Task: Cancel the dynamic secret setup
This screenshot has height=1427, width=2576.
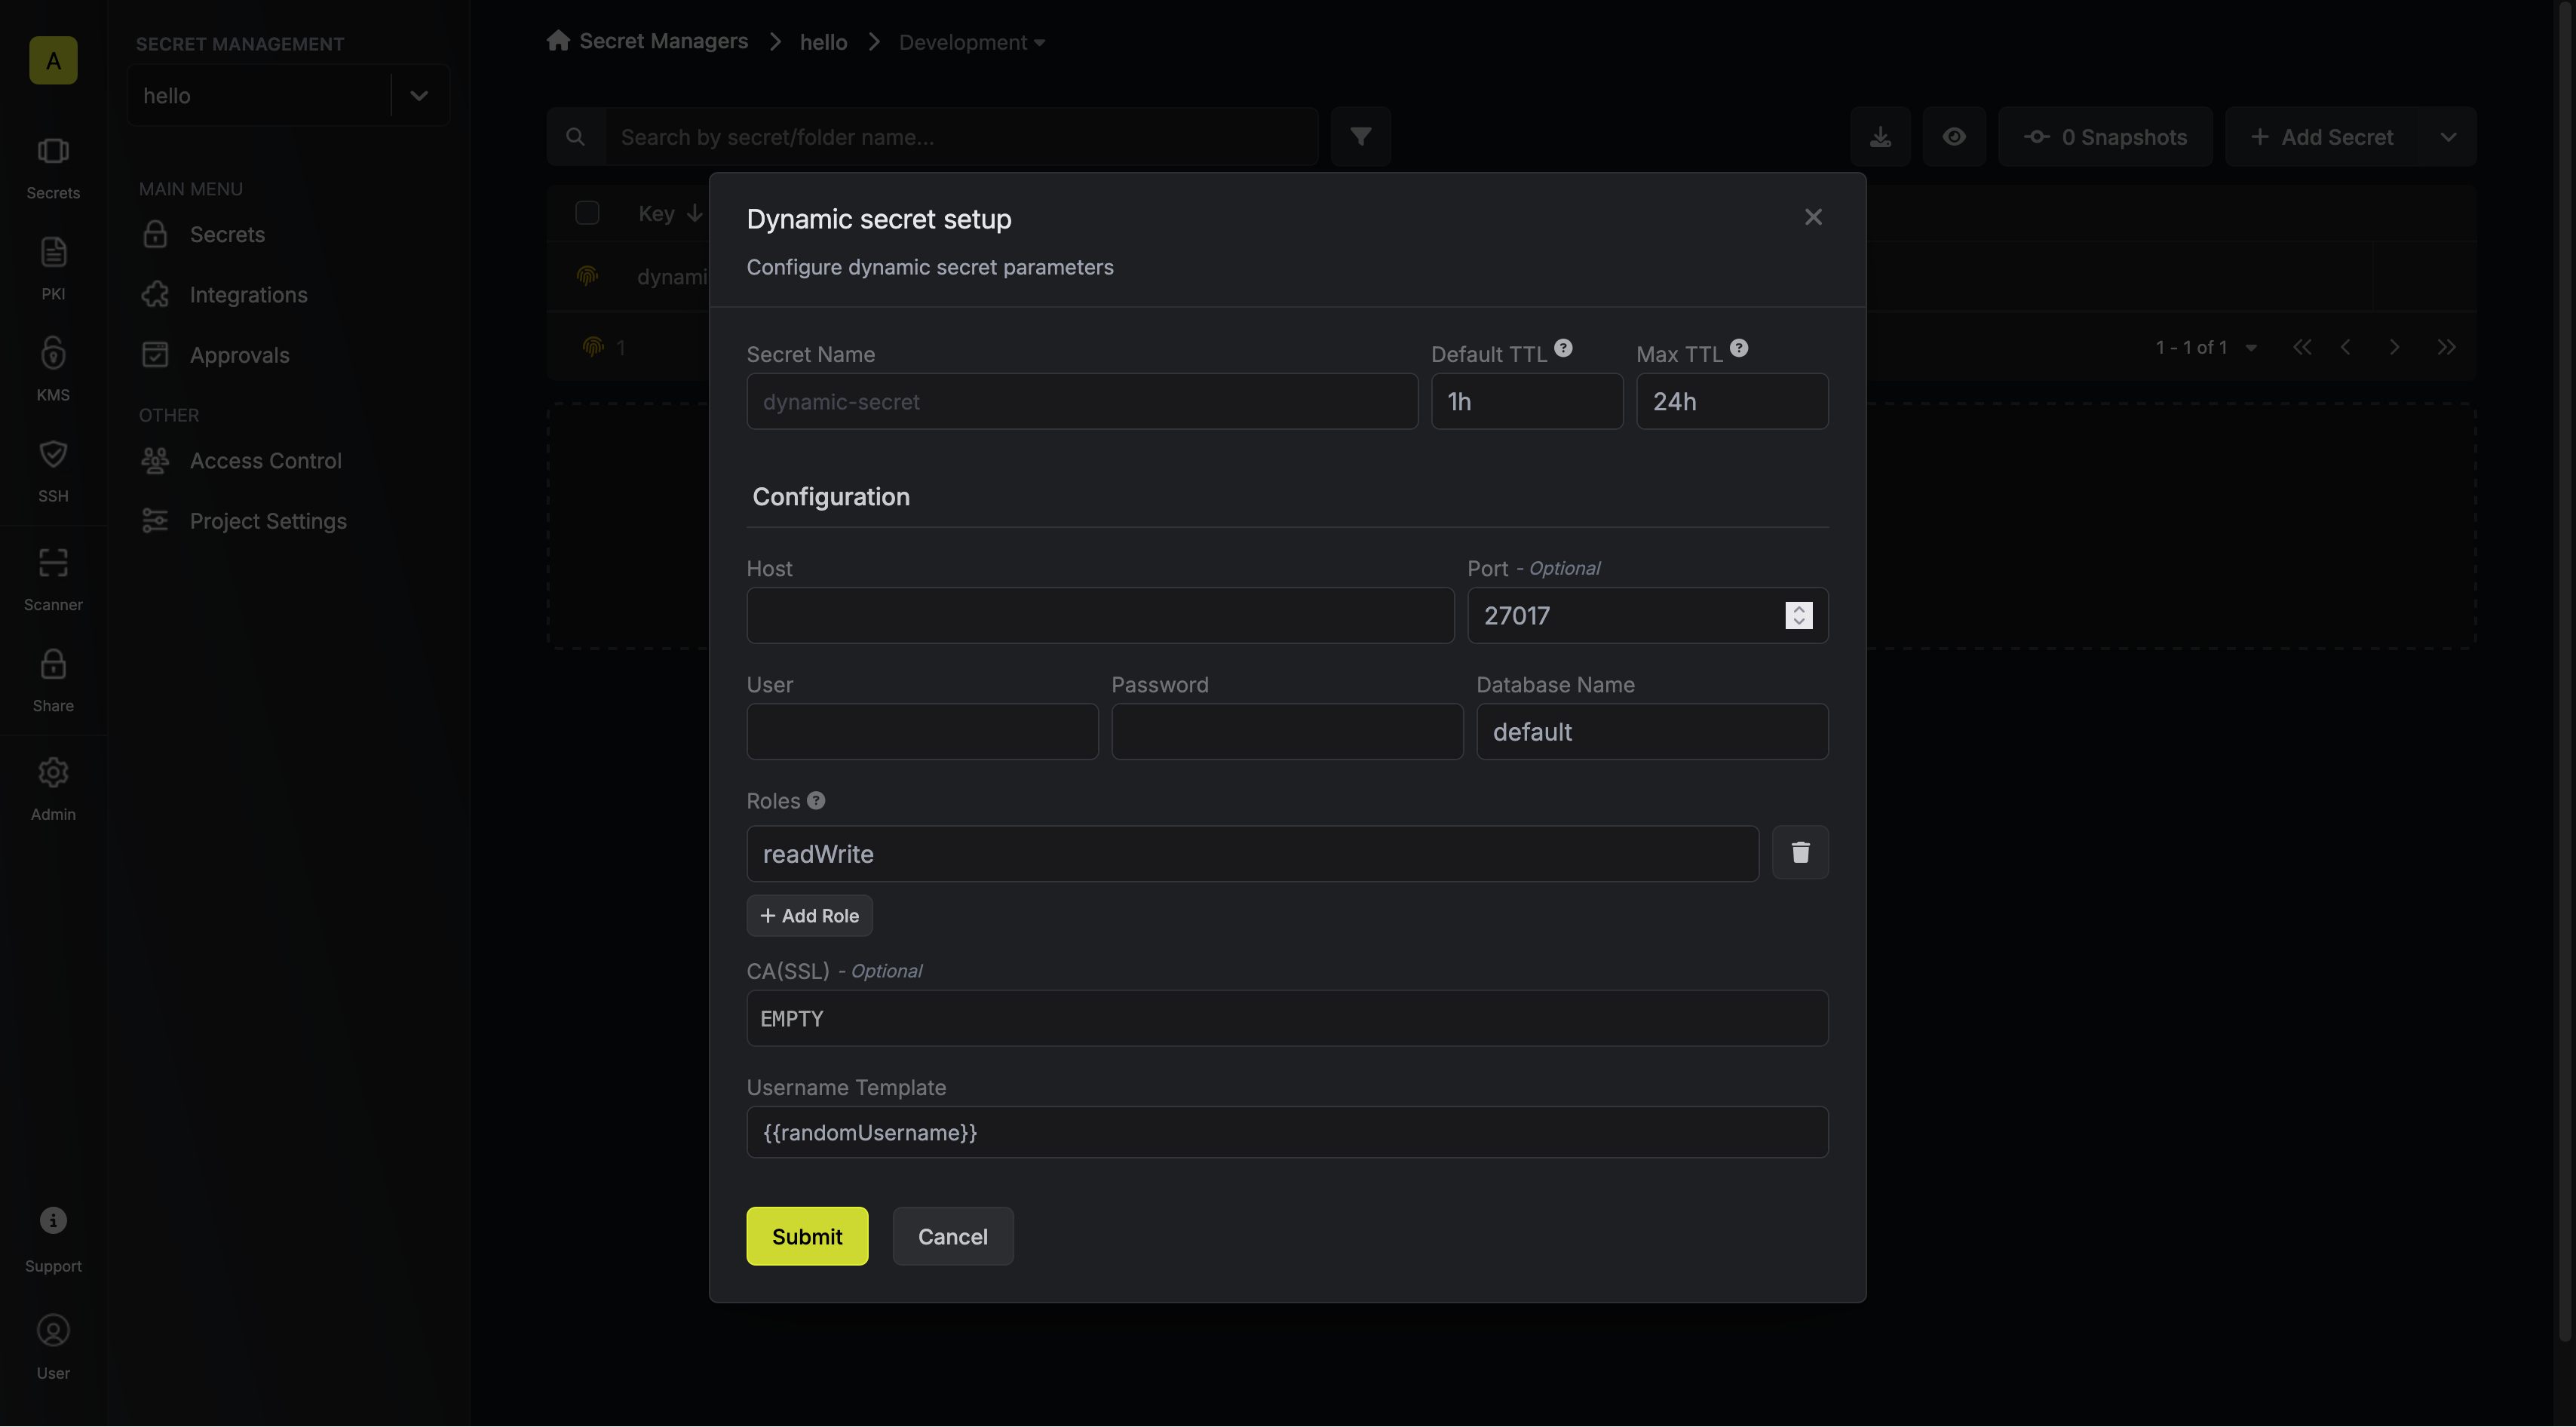Action: (x=953, y=1236)
